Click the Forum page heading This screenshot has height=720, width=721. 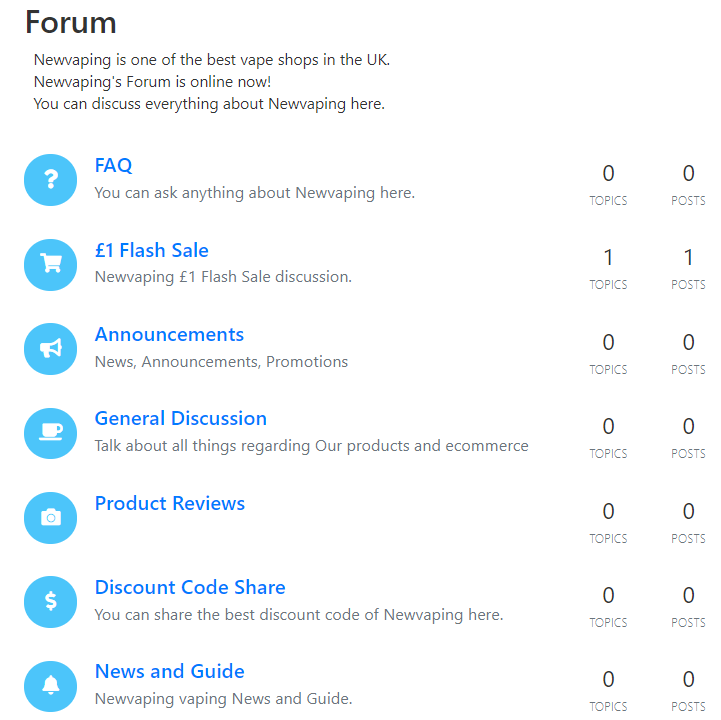pos(71,22)
